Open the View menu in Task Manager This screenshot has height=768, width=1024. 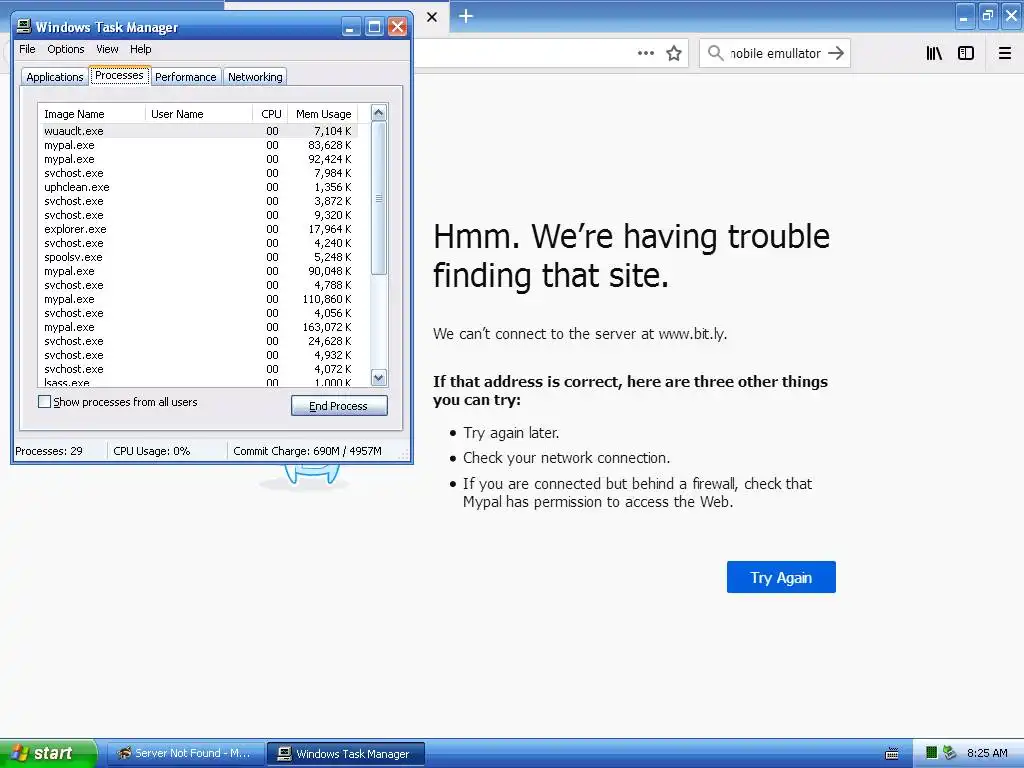pyautogui.click(x=107, y=49)
